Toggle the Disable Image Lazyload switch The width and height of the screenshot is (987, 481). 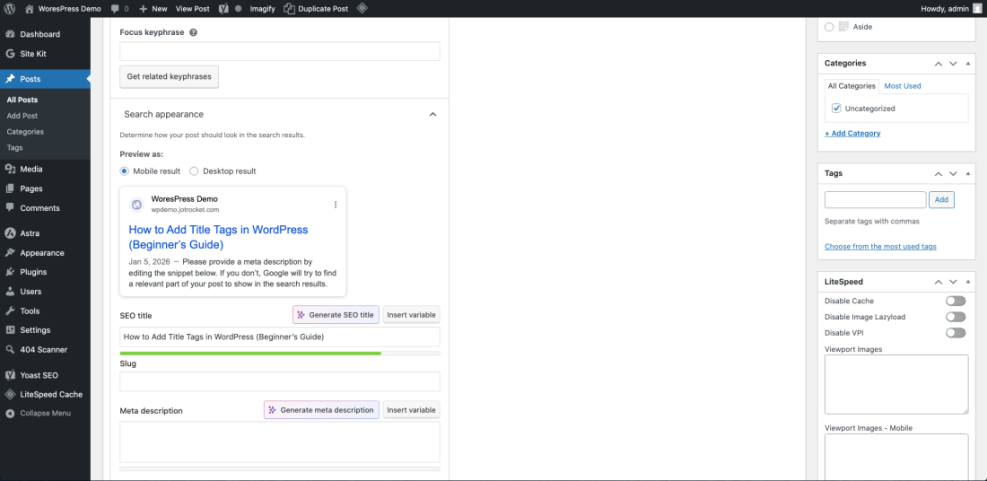[956, 317]
